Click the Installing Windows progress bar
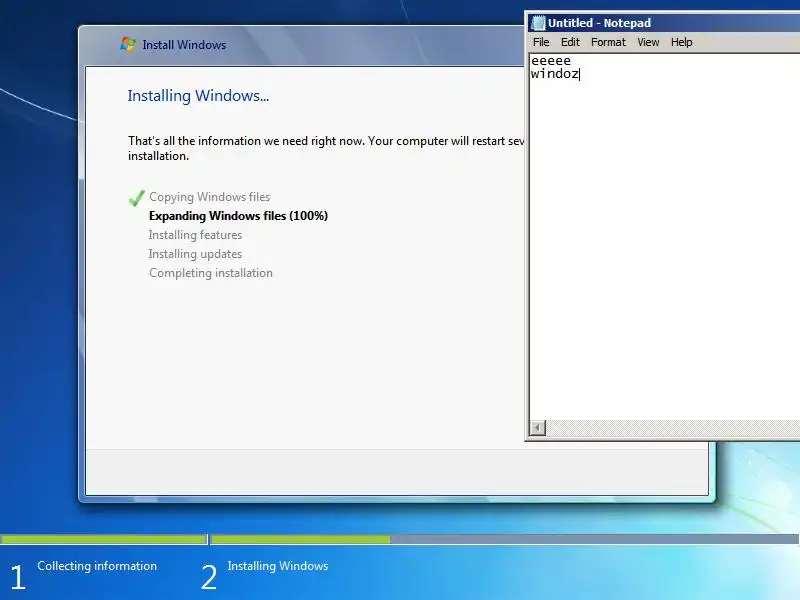This screenshot has width=800, height=600. pos(505,539)
